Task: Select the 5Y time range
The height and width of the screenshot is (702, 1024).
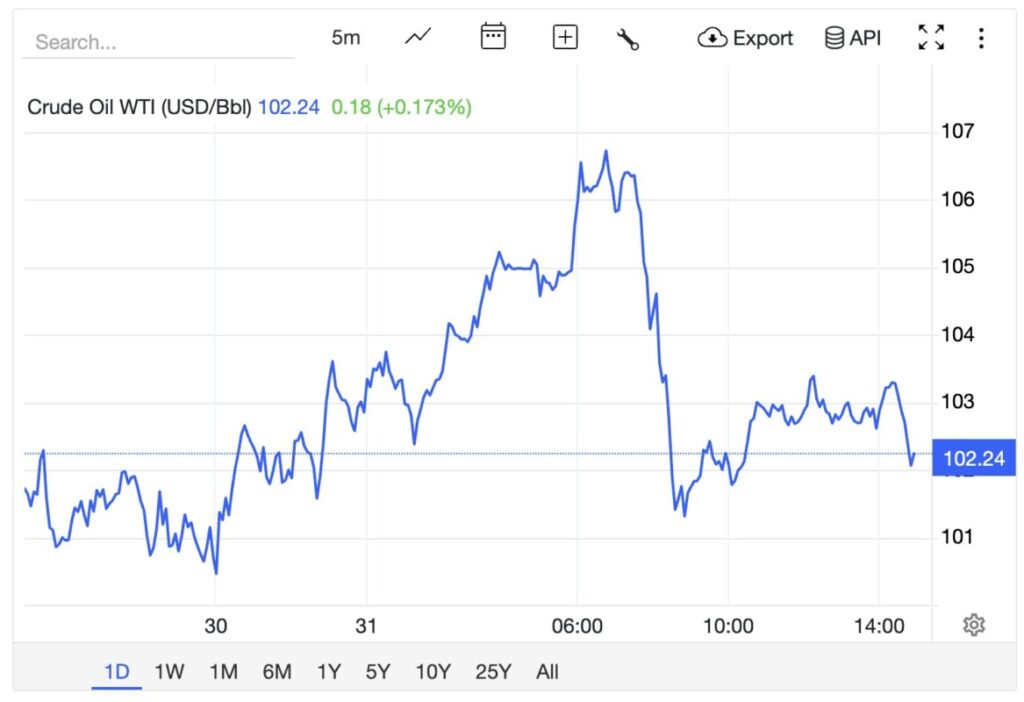Action: [x=377, y=672]
